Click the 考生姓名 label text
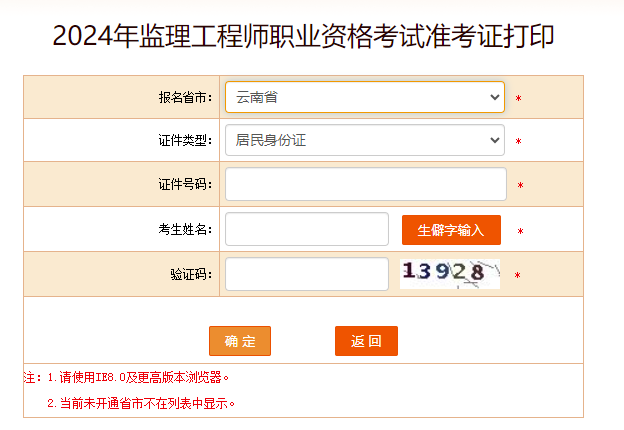 pos(185,230)
